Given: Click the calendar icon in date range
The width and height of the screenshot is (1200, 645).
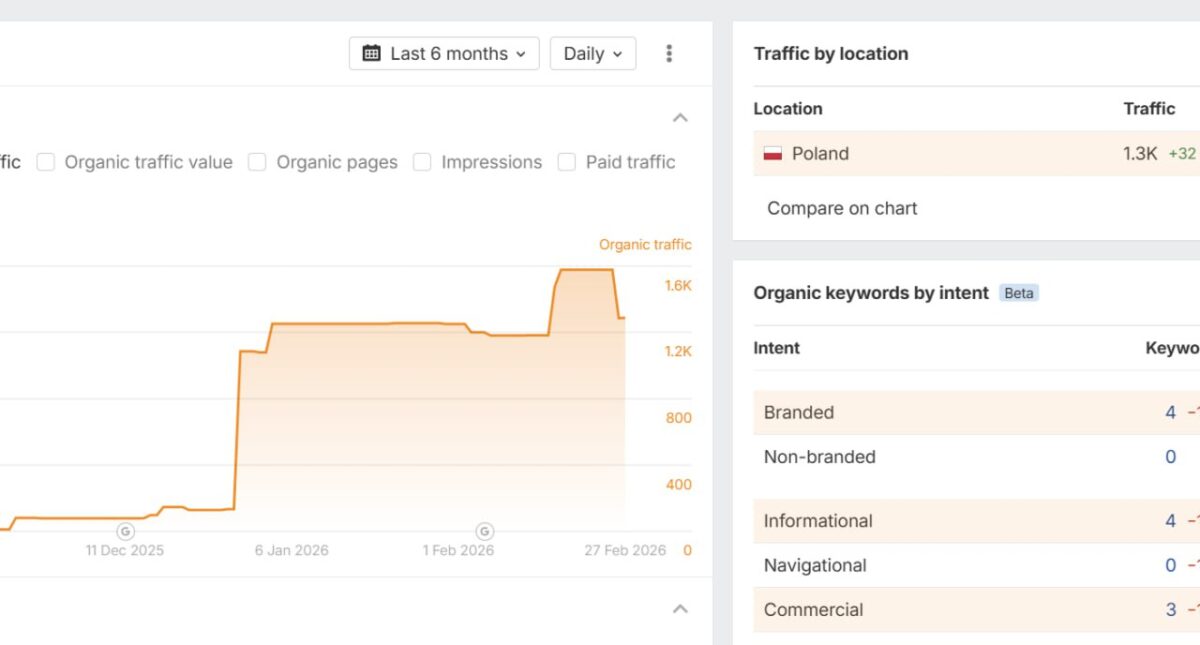Looking at the screenshot, I should tap(372, 54).
